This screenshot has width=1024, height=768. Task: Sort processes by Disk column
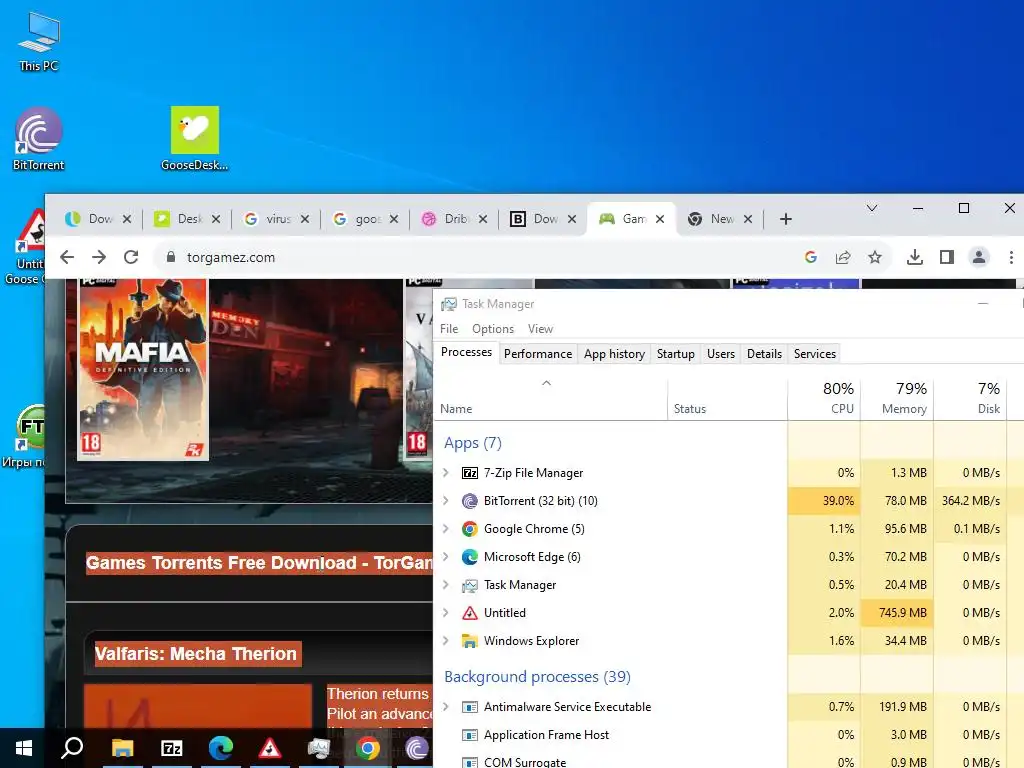[x=970, y=398]
